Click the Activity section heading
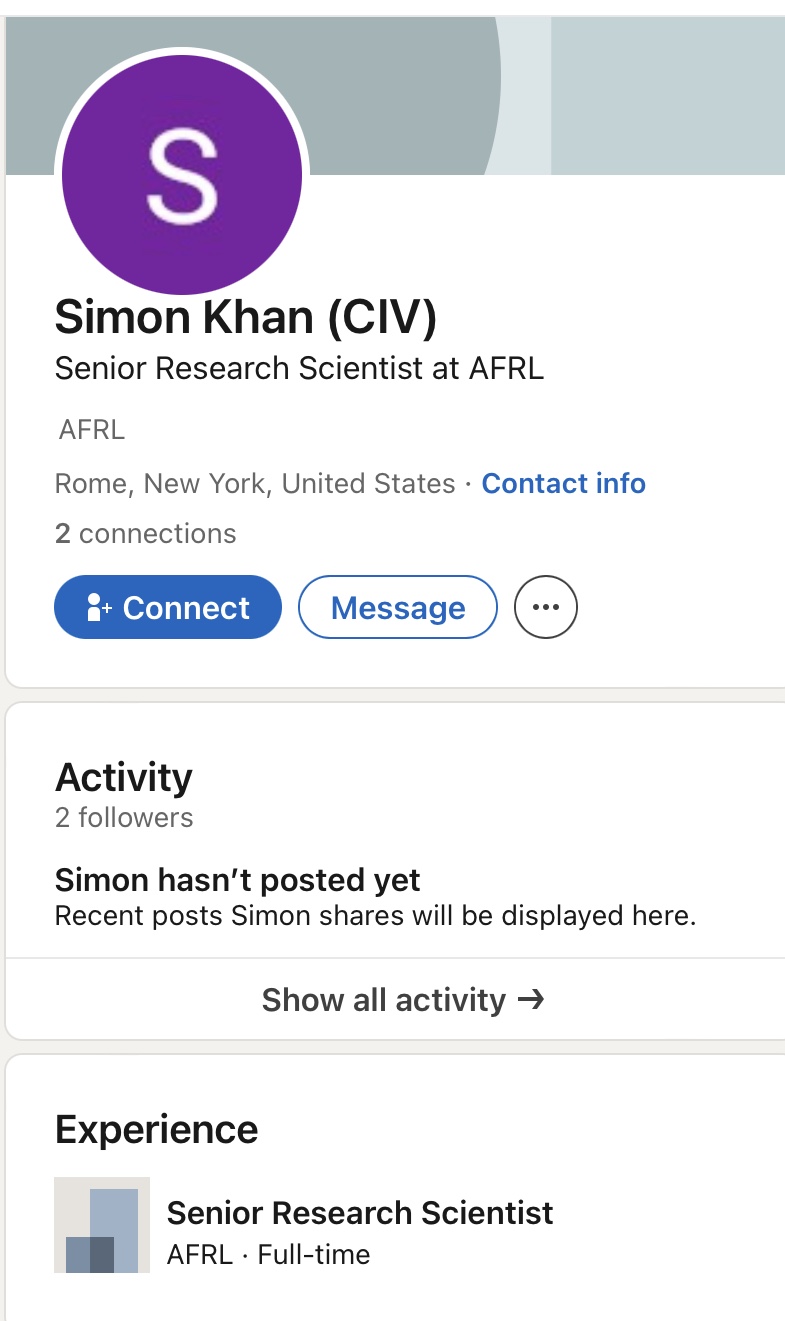Screen dimensions: 785x1321 (124, 777)
